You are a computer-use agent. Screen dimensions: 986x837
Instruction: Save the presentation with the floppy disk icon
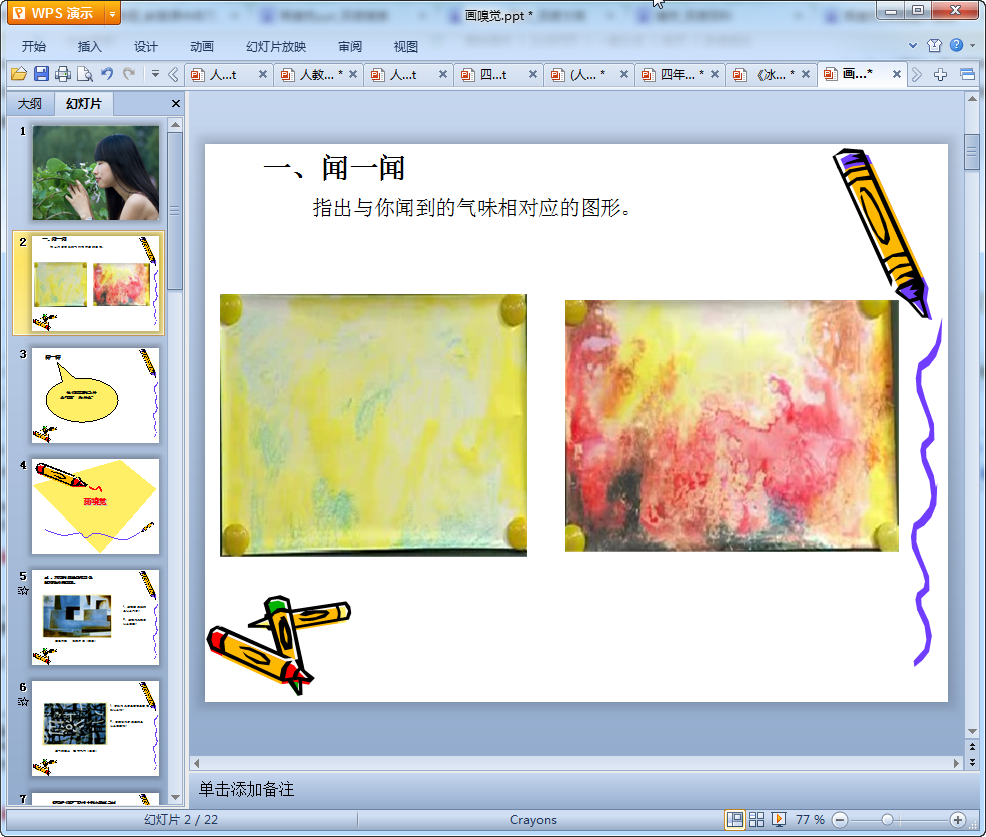(41, 74)
